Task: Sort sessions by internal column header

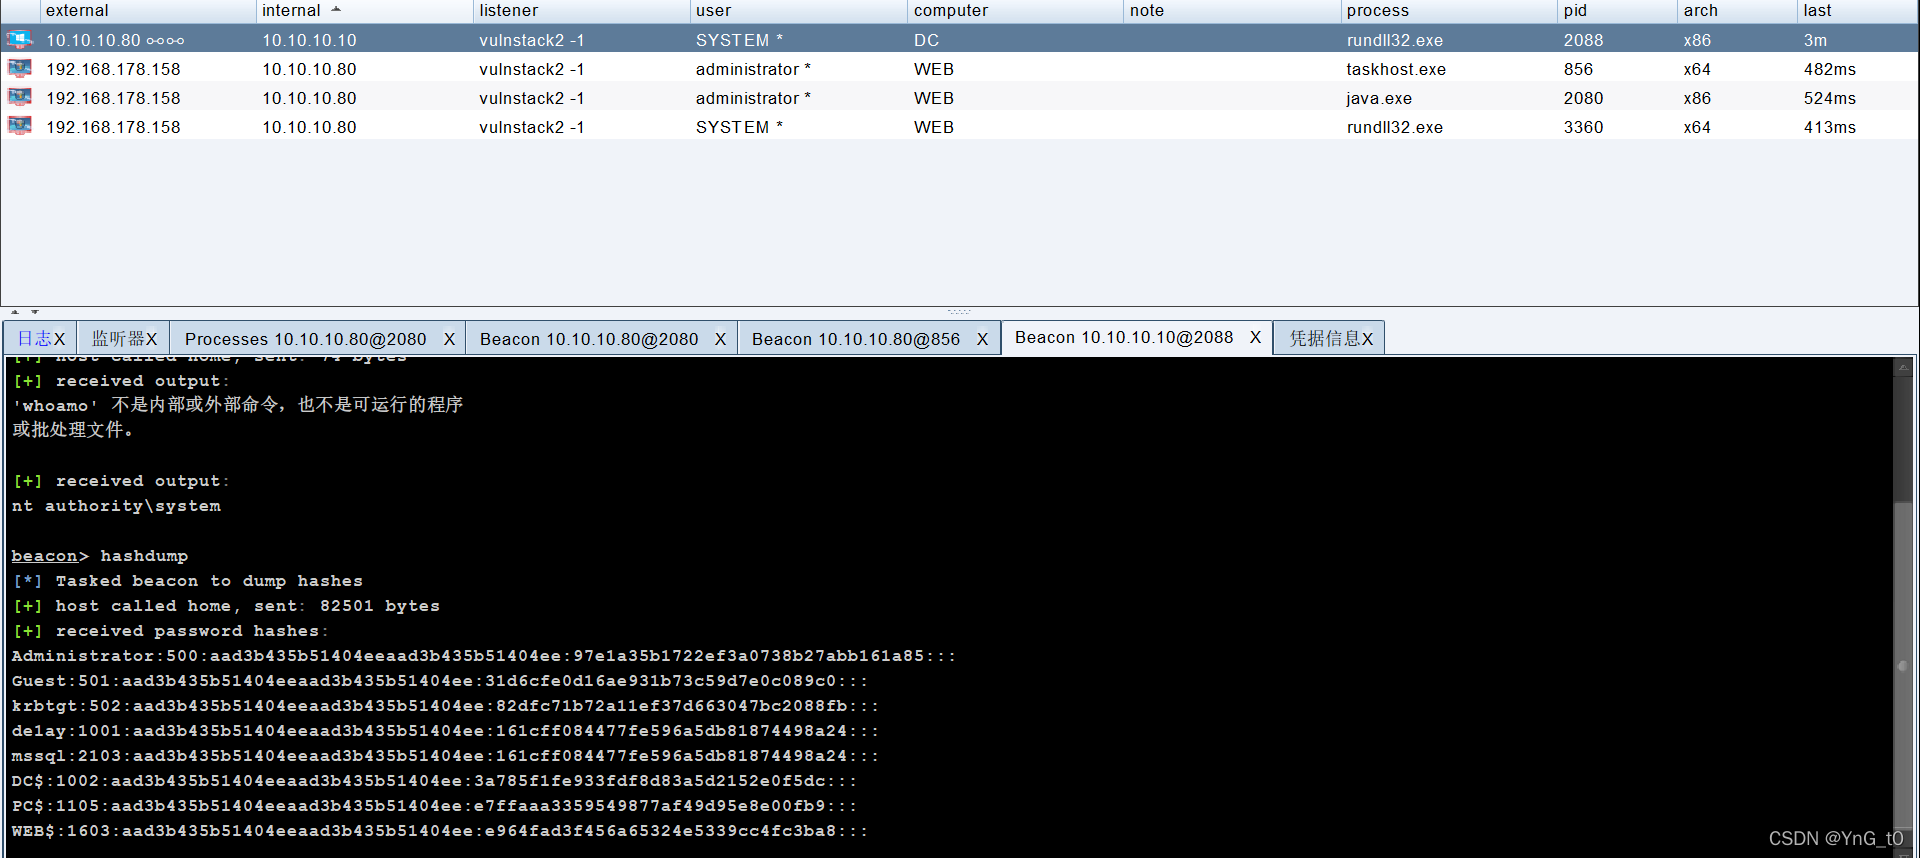Action: tap(364, 11)
